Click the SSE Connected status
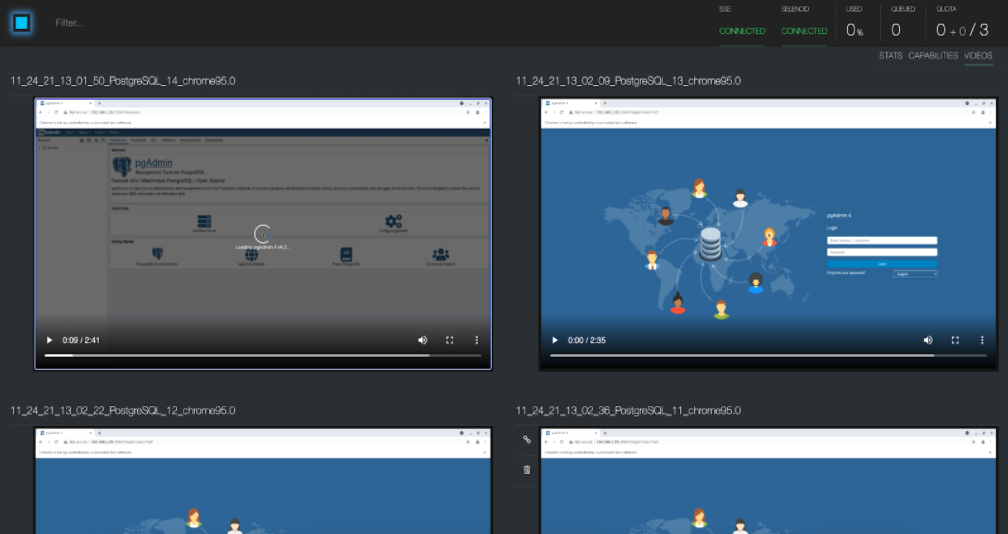 point(742,31)
